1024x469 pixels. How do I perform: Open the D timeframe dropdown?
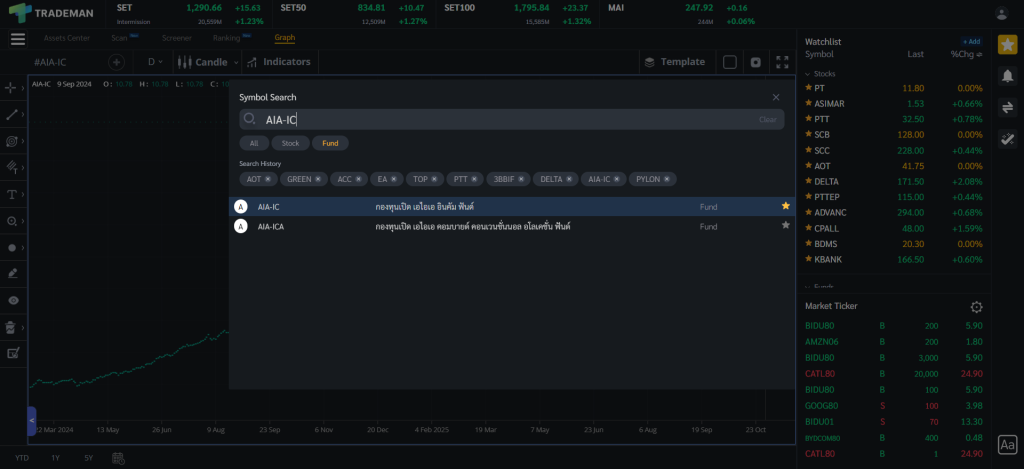[156, 62]
